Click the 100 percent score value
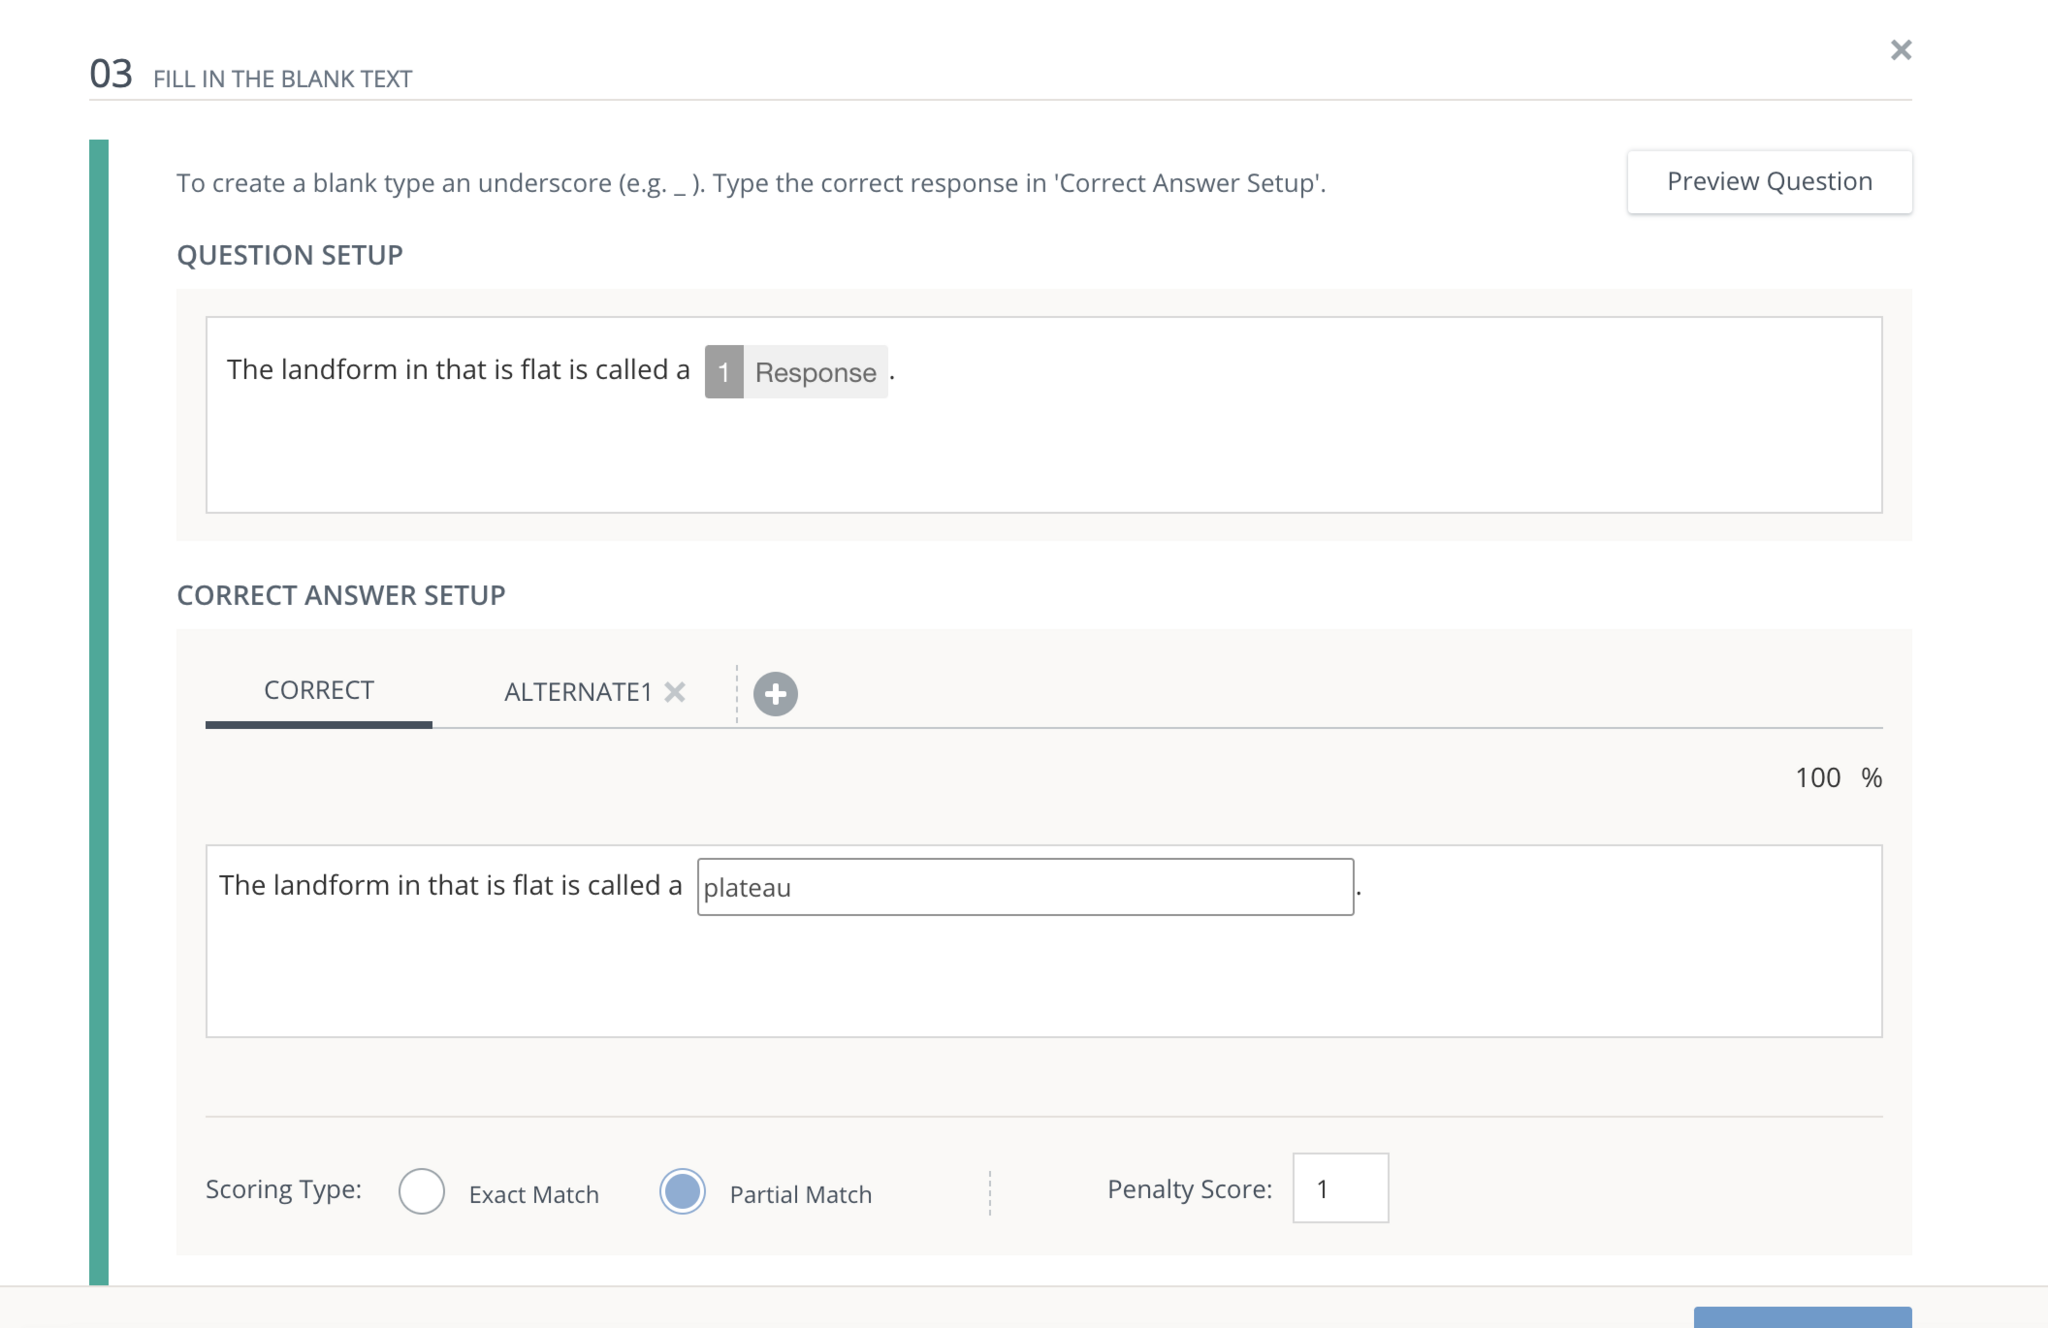 1817,778
